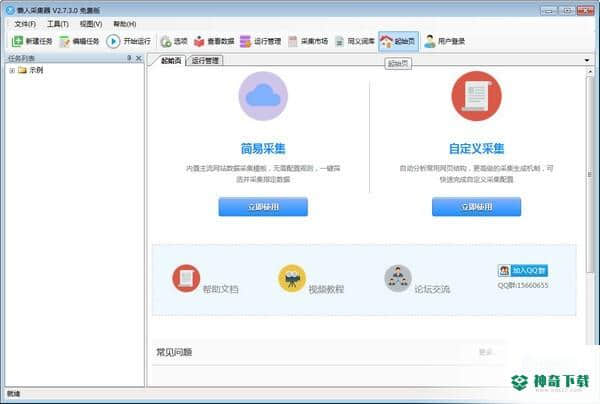Click the 常见问题 section heading

click(174, 352)
